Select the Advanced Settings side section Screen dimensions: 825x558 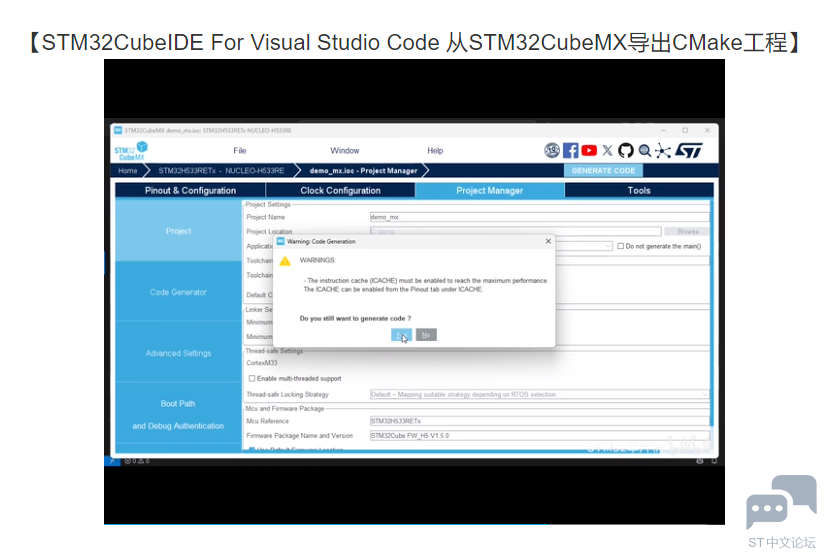178,353
